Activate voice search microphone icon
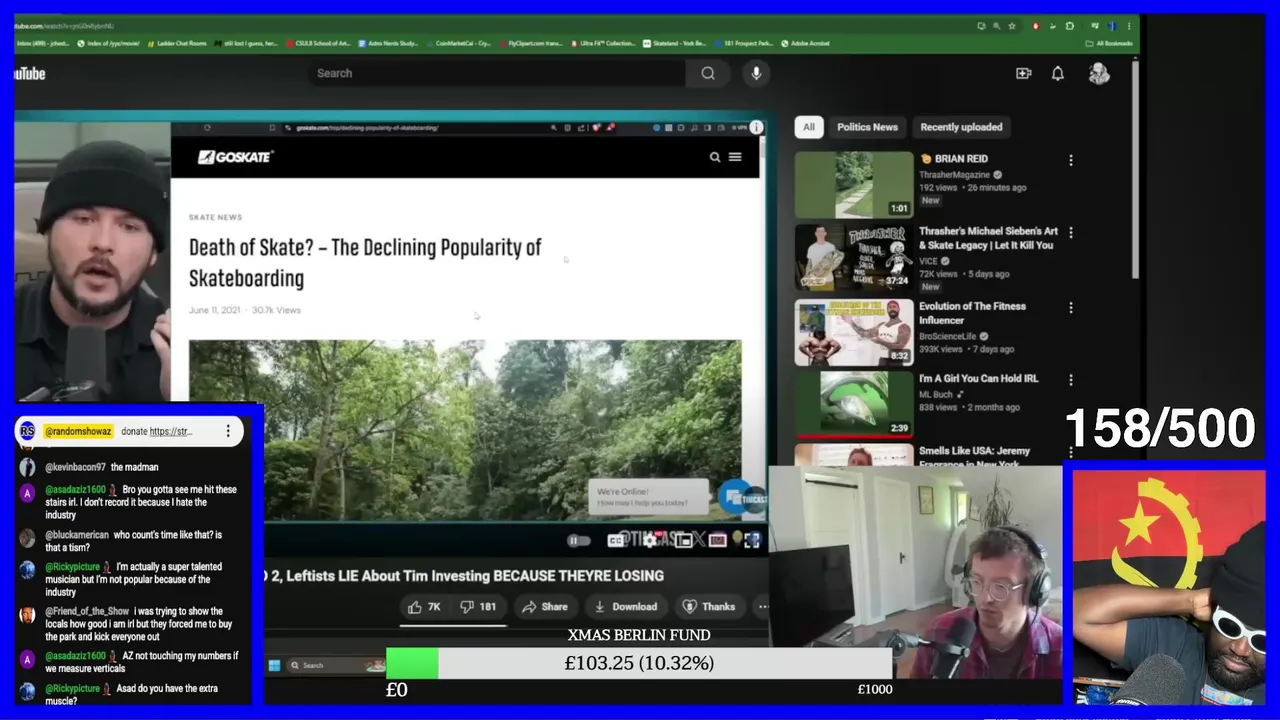The height and width of the screenshot is (720, 1280). pyautogui.click(x=756, y=73)
